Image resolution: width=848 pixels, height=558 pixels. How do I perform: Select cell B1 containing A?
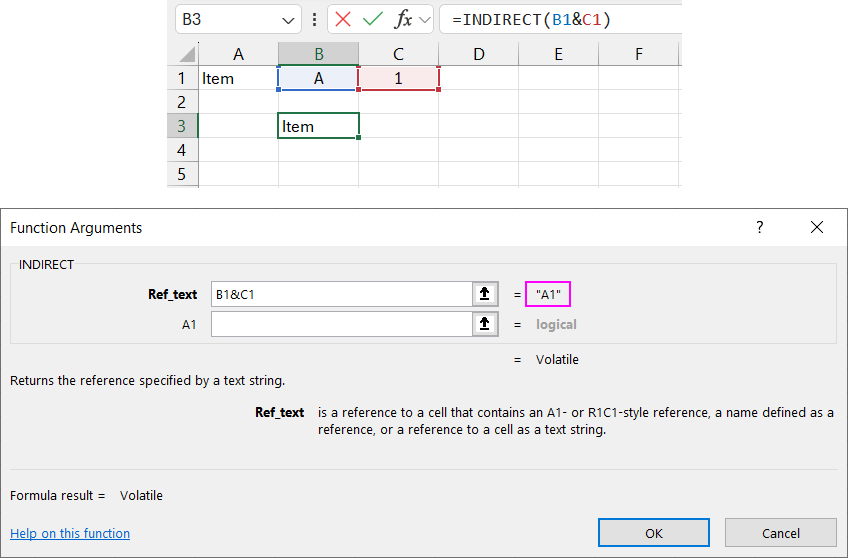[x=319, y=78]
